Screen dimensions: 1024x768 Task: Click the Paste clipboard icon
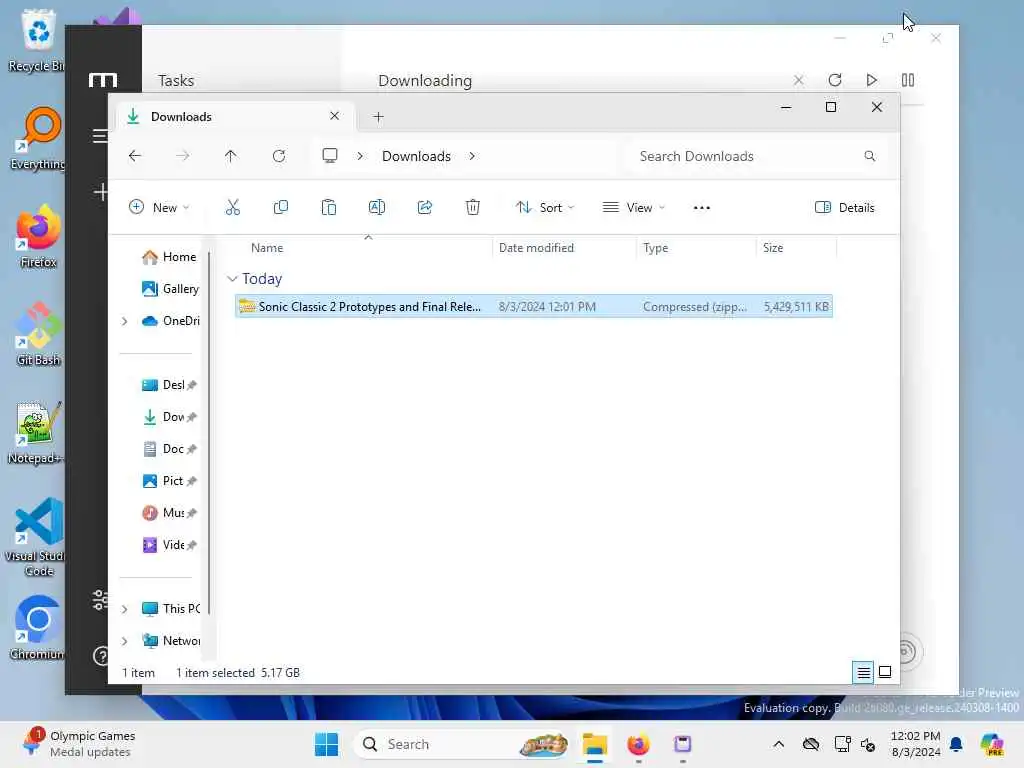pos(328,208)
